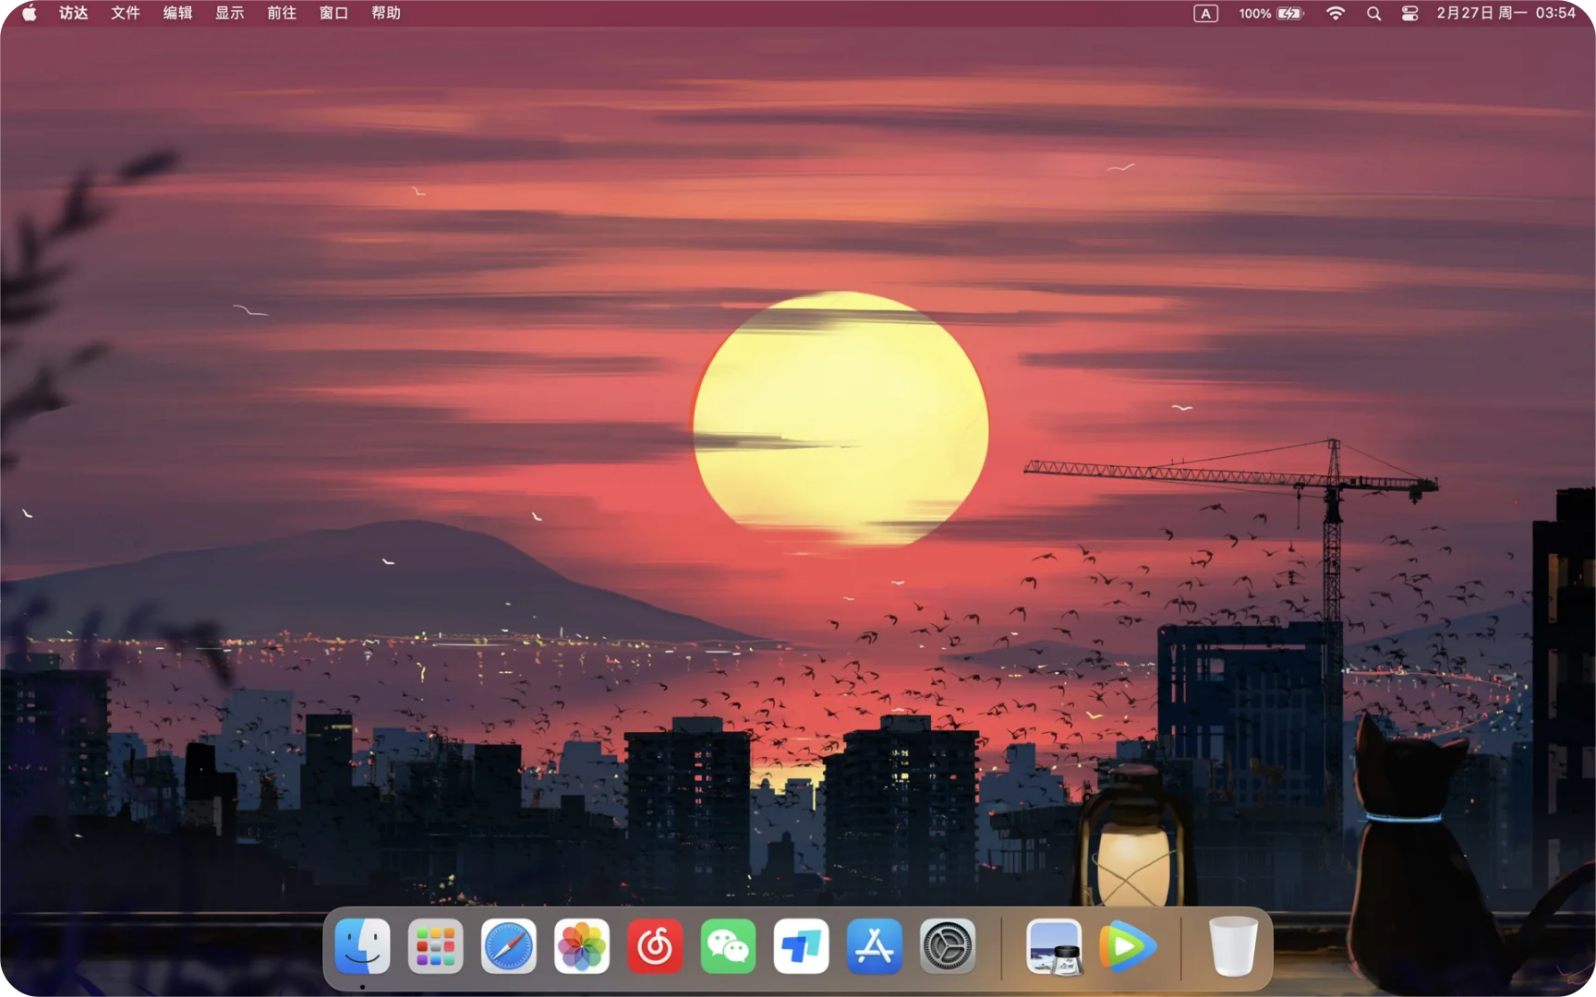Open the 文件 menu

[125, 13]
